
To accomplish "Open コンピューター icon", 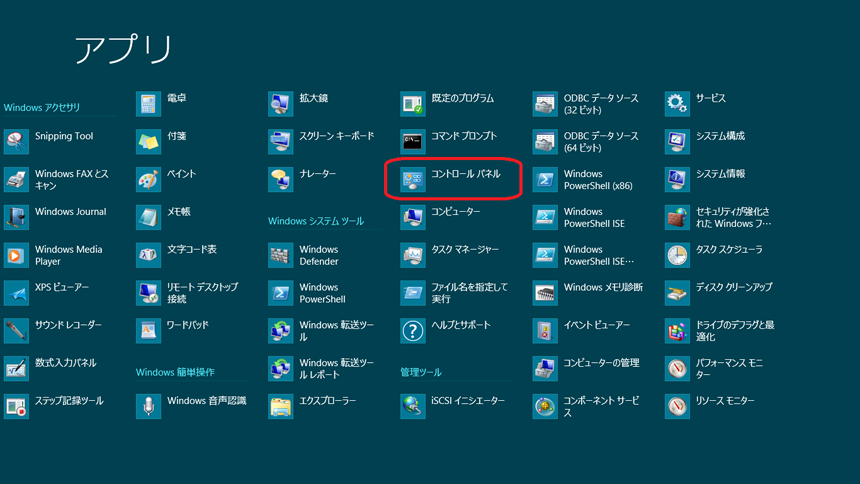I will click(x=412, y=217).
